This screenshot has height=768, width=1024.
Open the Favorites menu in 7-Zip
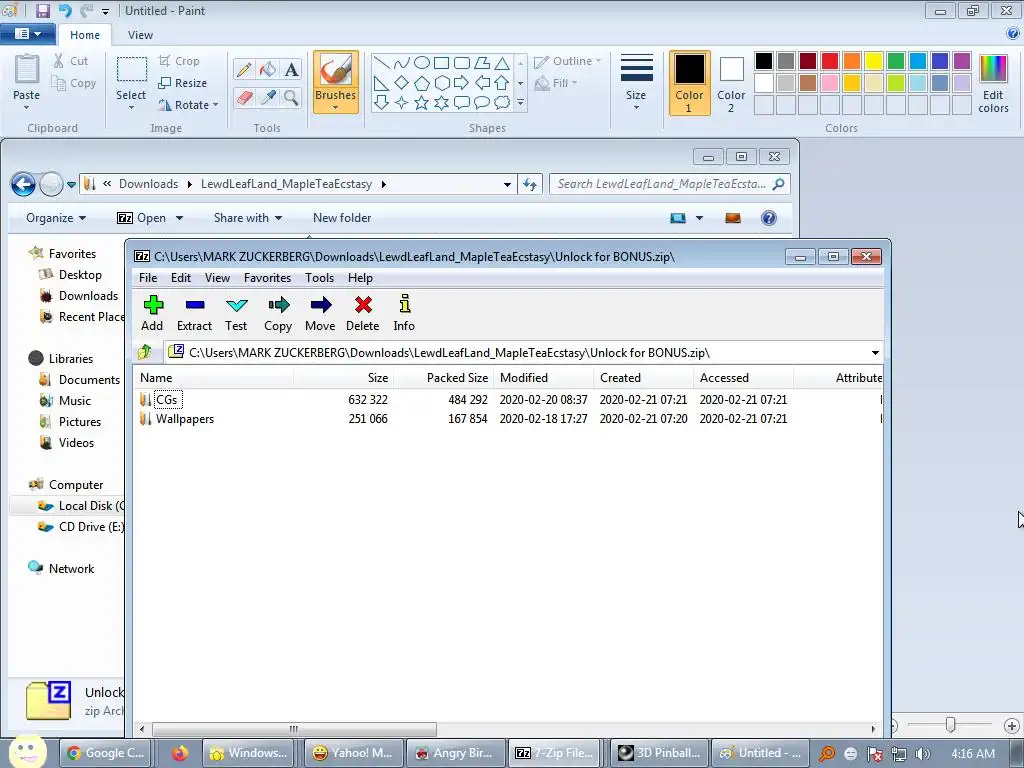(268, 278)
